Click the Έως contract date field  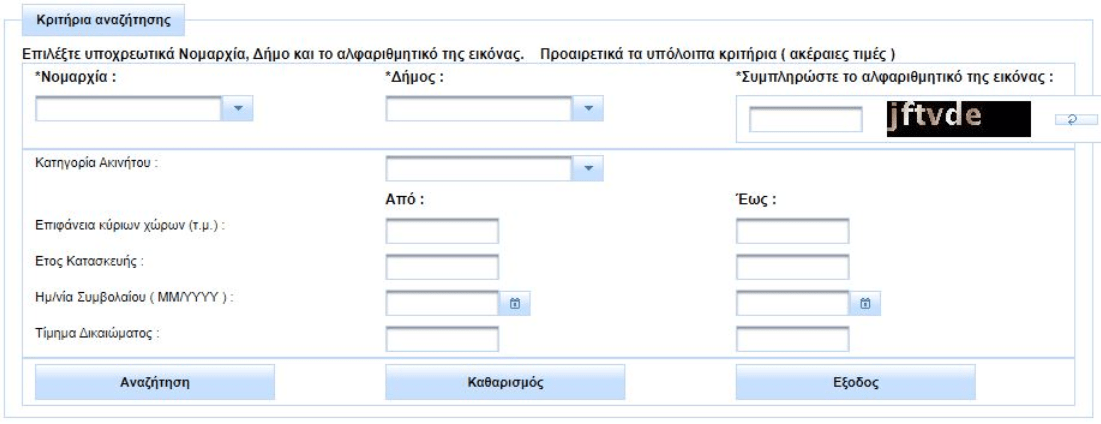[793, 303]
